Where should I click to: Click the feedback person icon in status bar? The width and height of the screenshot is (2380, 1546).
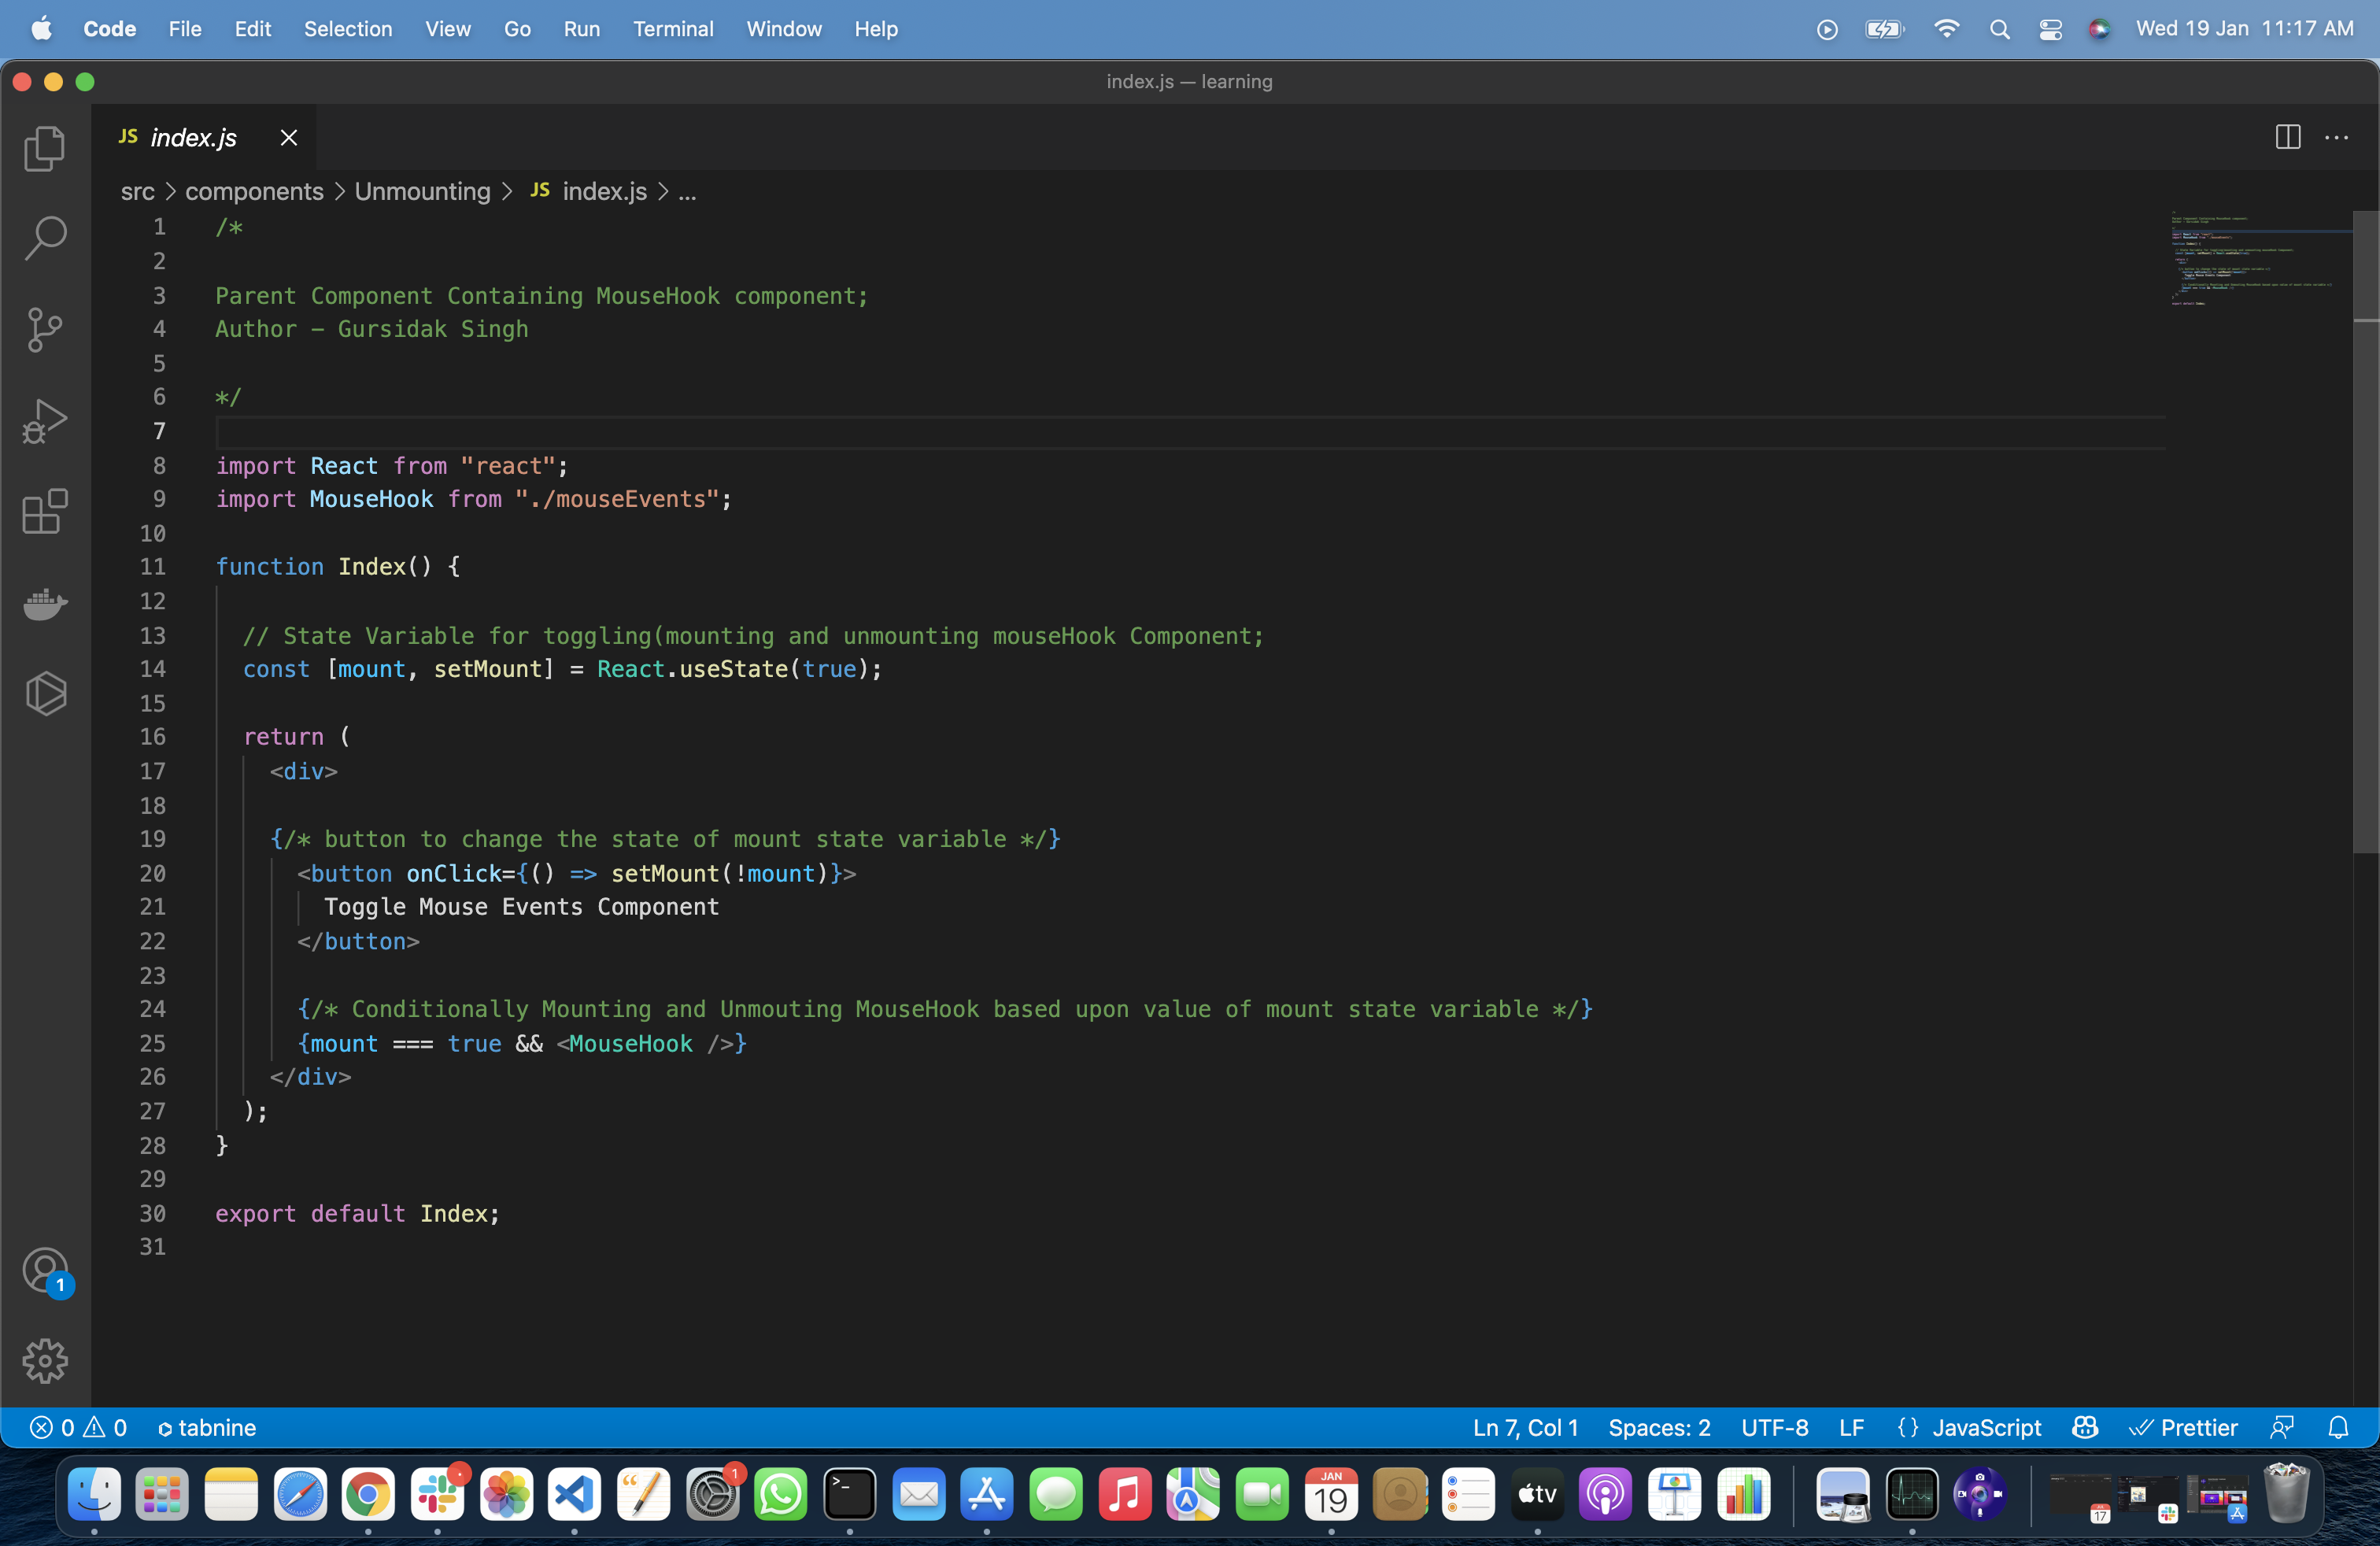coord(2282,1427)
